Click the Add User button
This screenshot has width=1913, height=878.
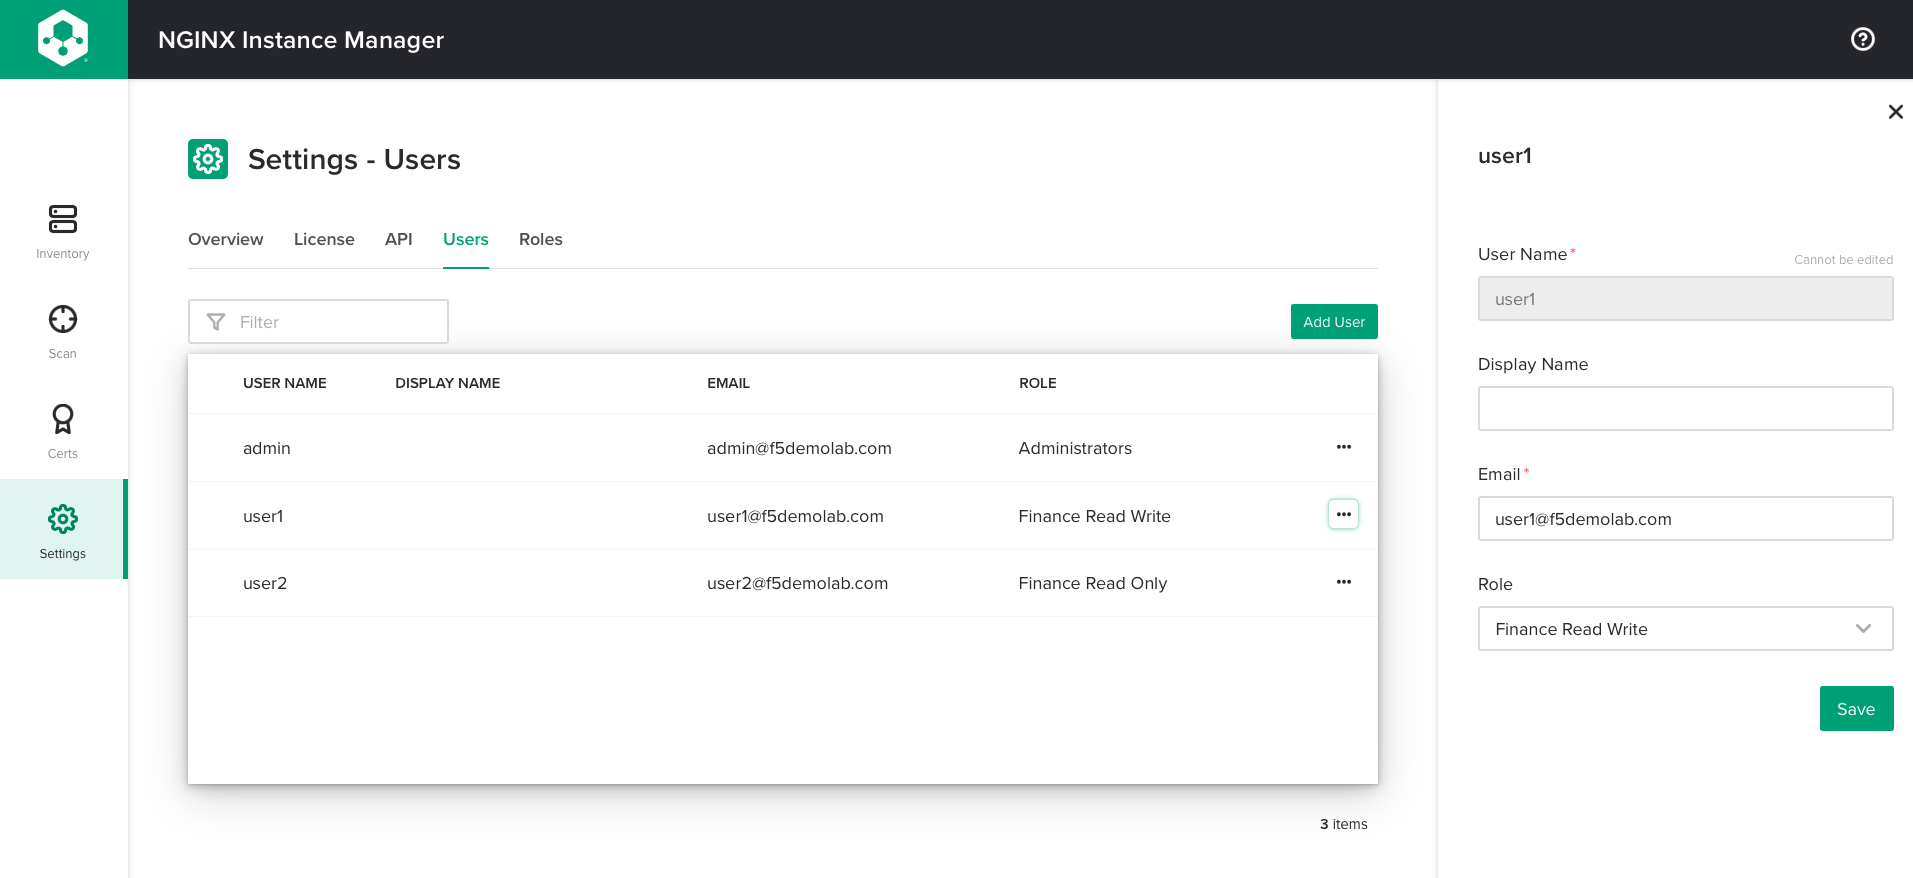click(1334, 322)
